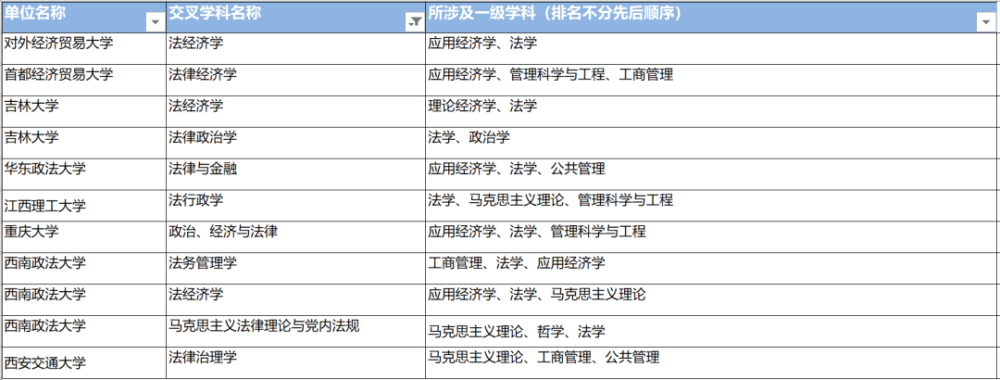
Task: Click the cell 法律治理学
Action: pos(296,363)
